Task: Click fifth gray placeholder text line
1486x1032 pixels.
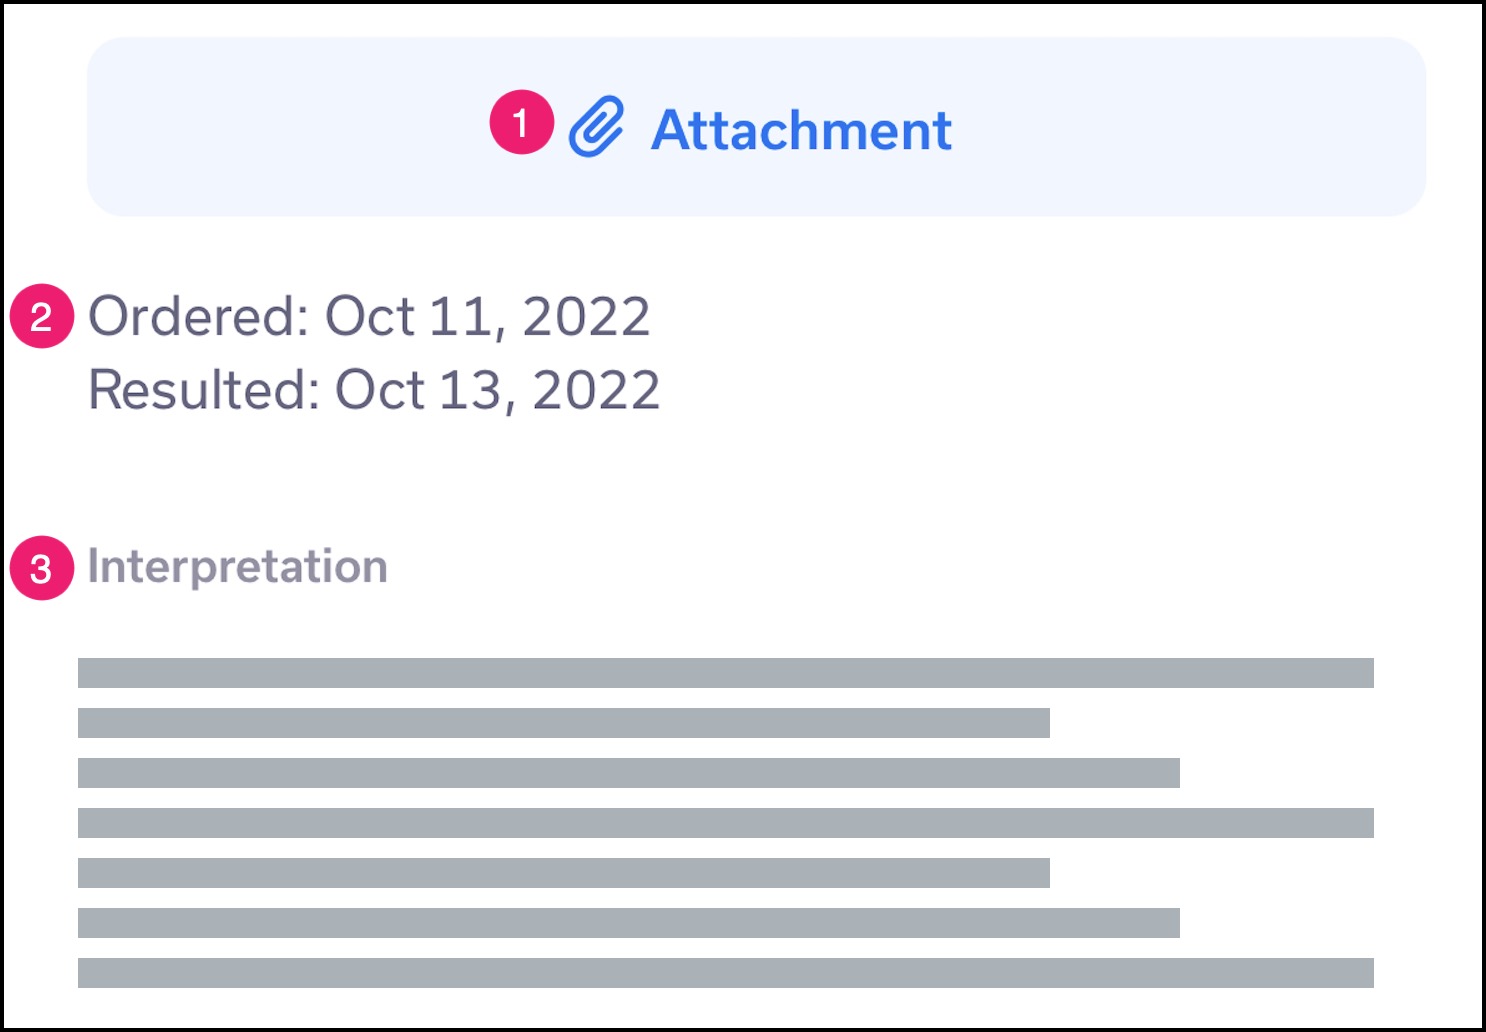Action: click(564, 873)
